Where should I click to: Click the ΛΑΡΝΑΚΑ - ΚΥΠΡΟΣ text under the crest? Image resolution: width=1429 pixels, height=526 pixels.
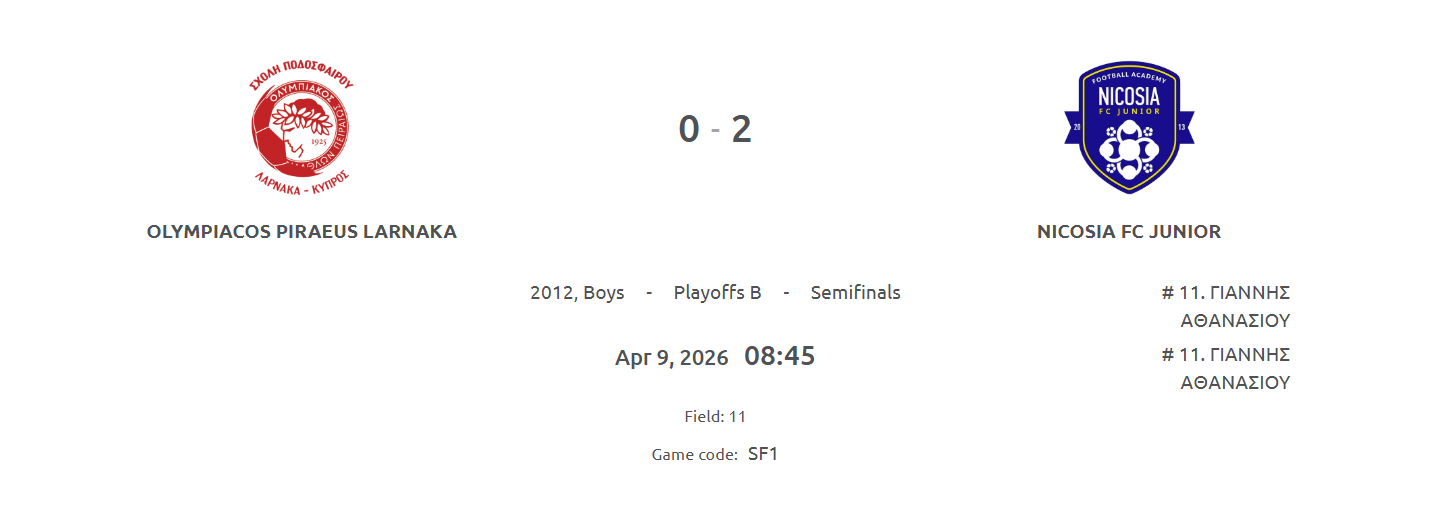(x=301, y=186)
